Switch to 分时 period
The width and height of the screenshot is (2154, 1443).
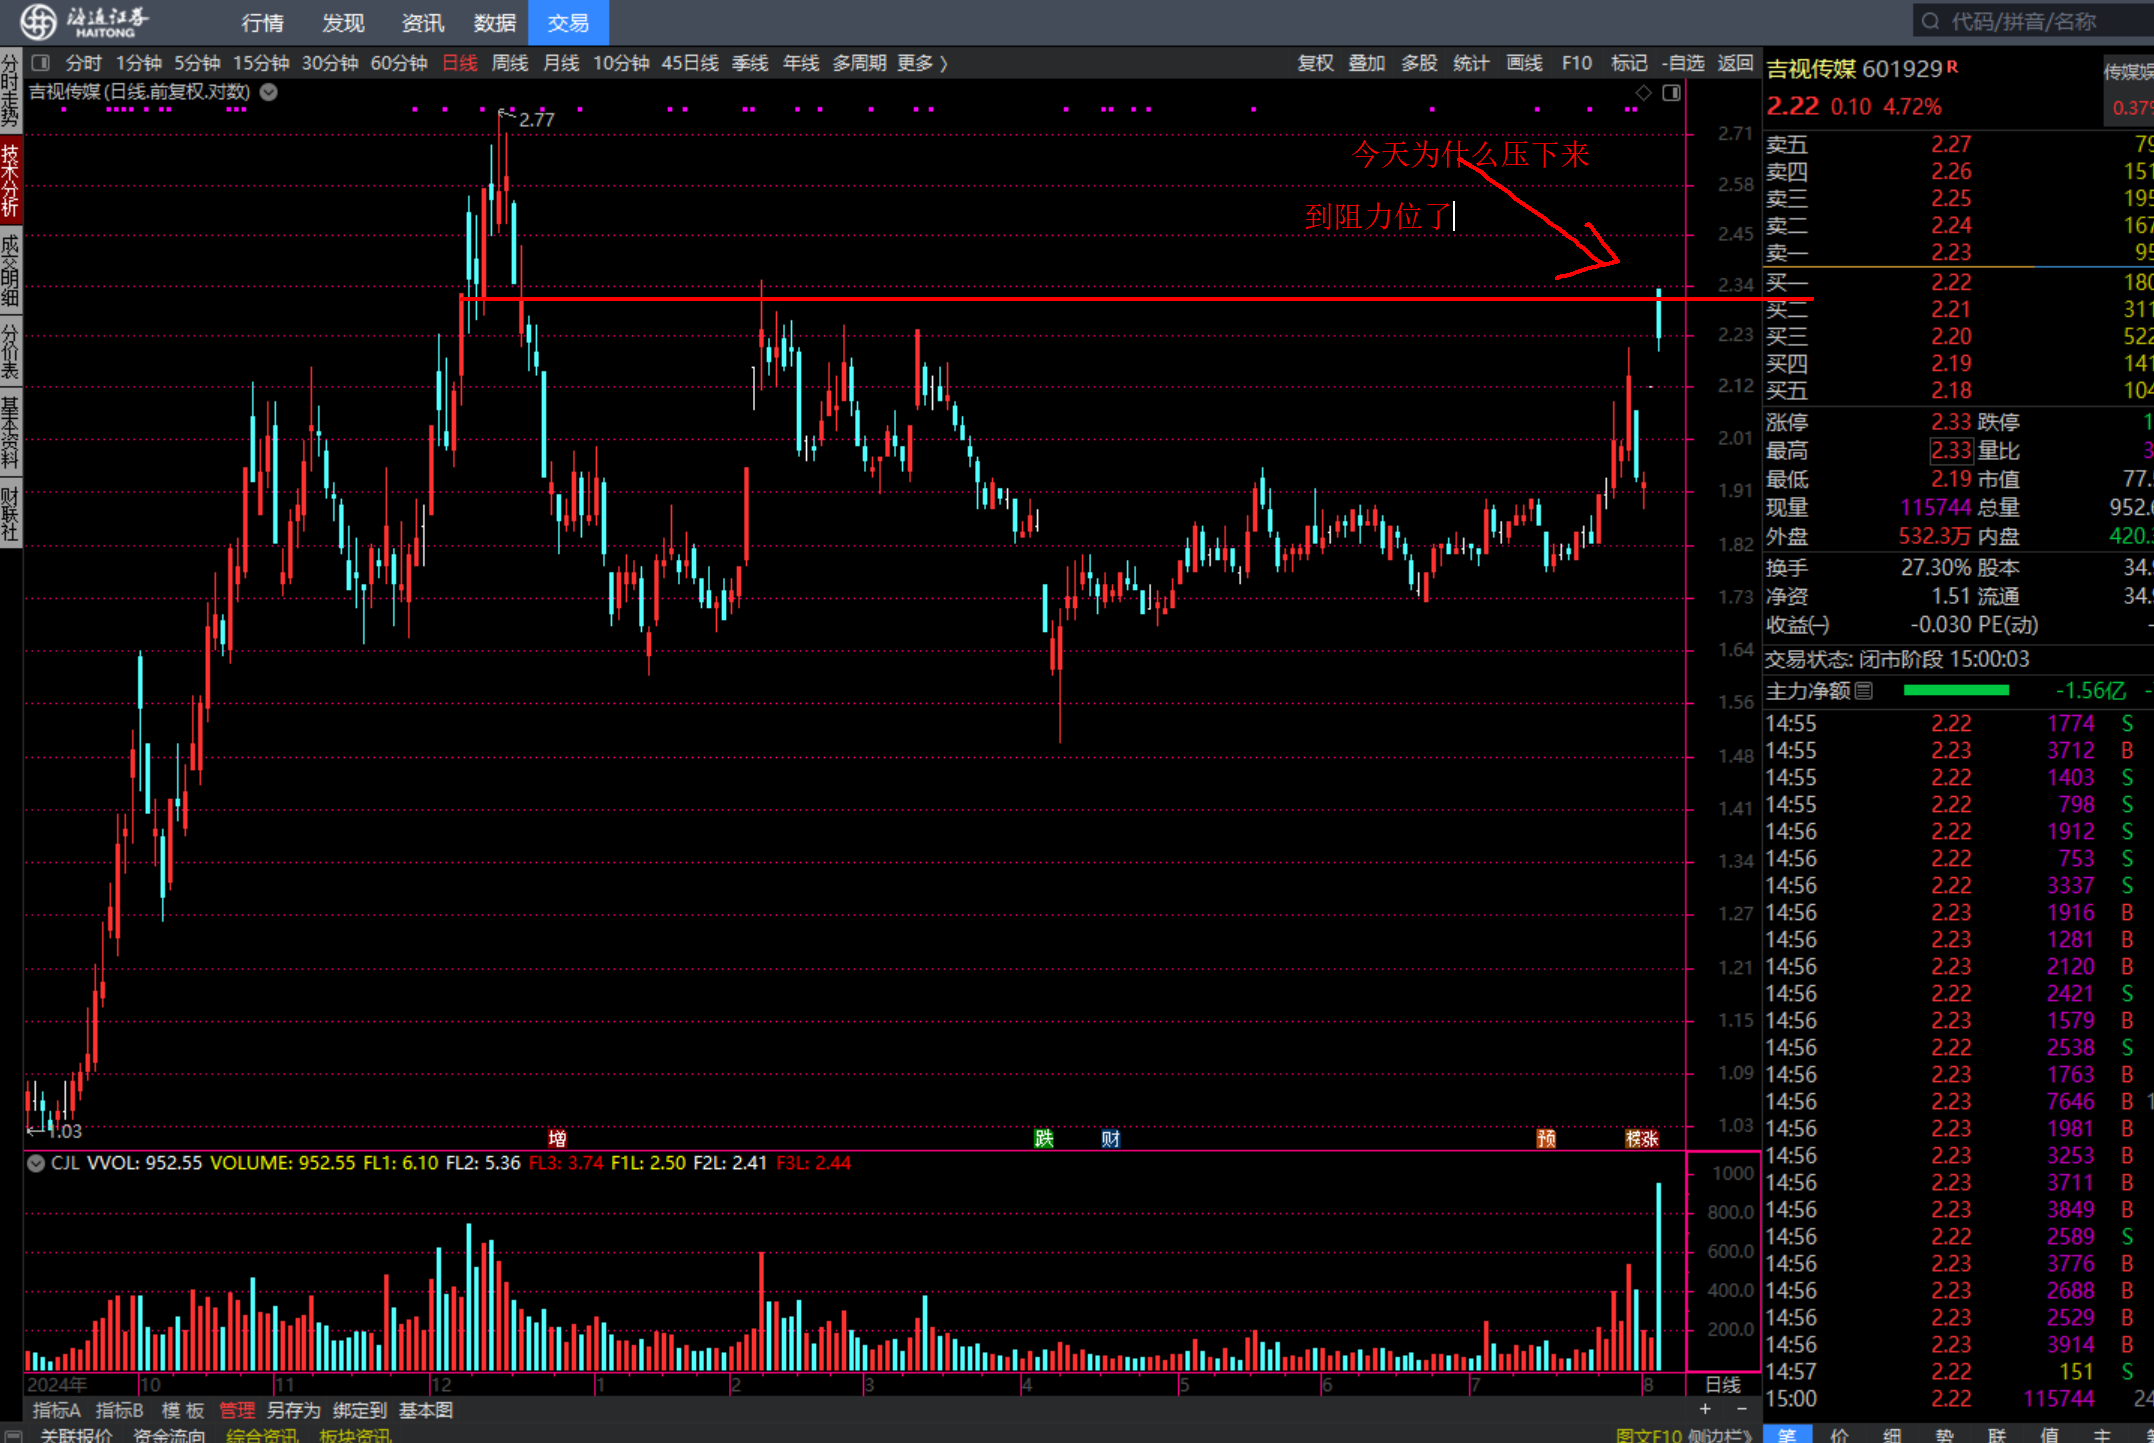point(84,63)
